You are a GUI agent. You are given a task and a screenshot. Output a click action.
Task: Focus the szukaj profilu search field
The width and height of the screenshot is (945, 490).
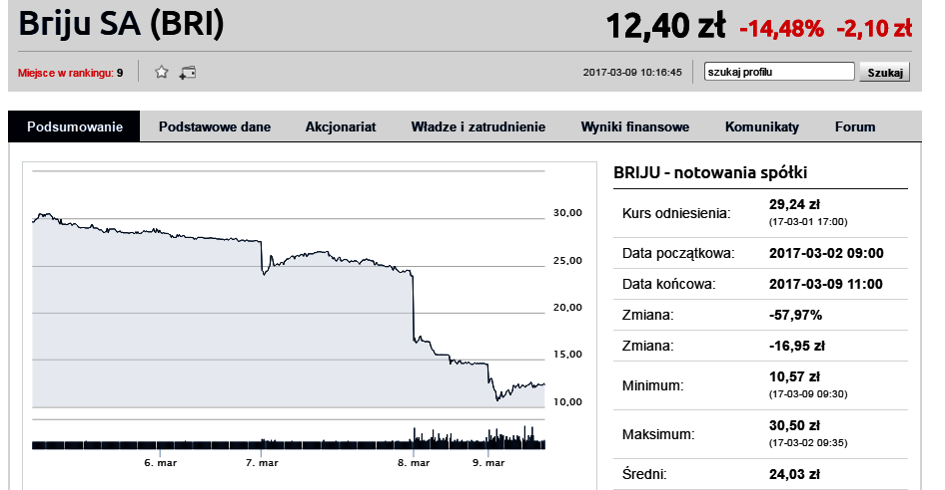tap(779, 72)
